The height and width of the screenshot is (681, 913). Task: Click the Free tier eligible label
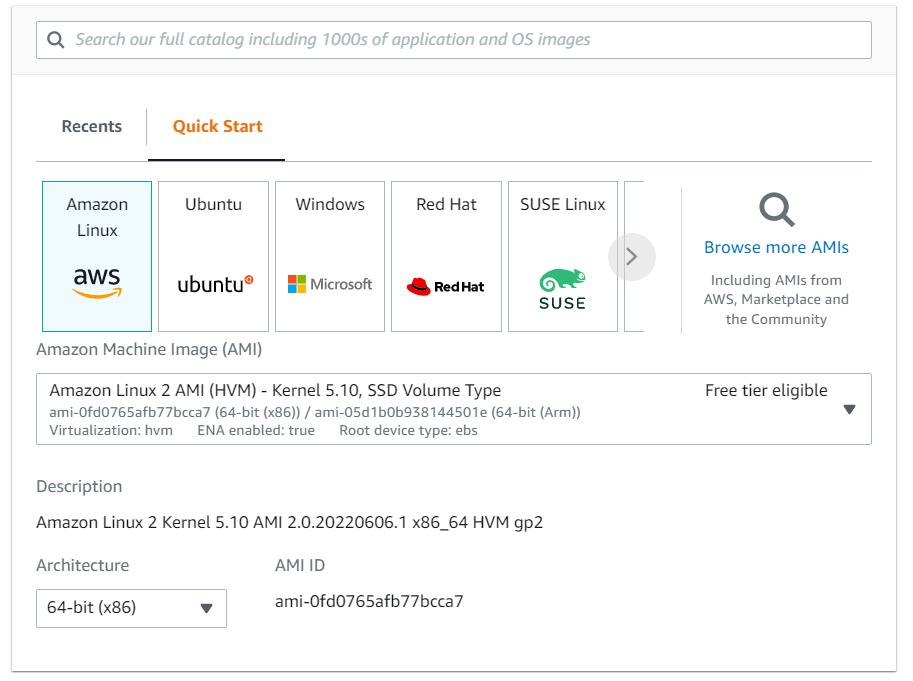[766, 391]
